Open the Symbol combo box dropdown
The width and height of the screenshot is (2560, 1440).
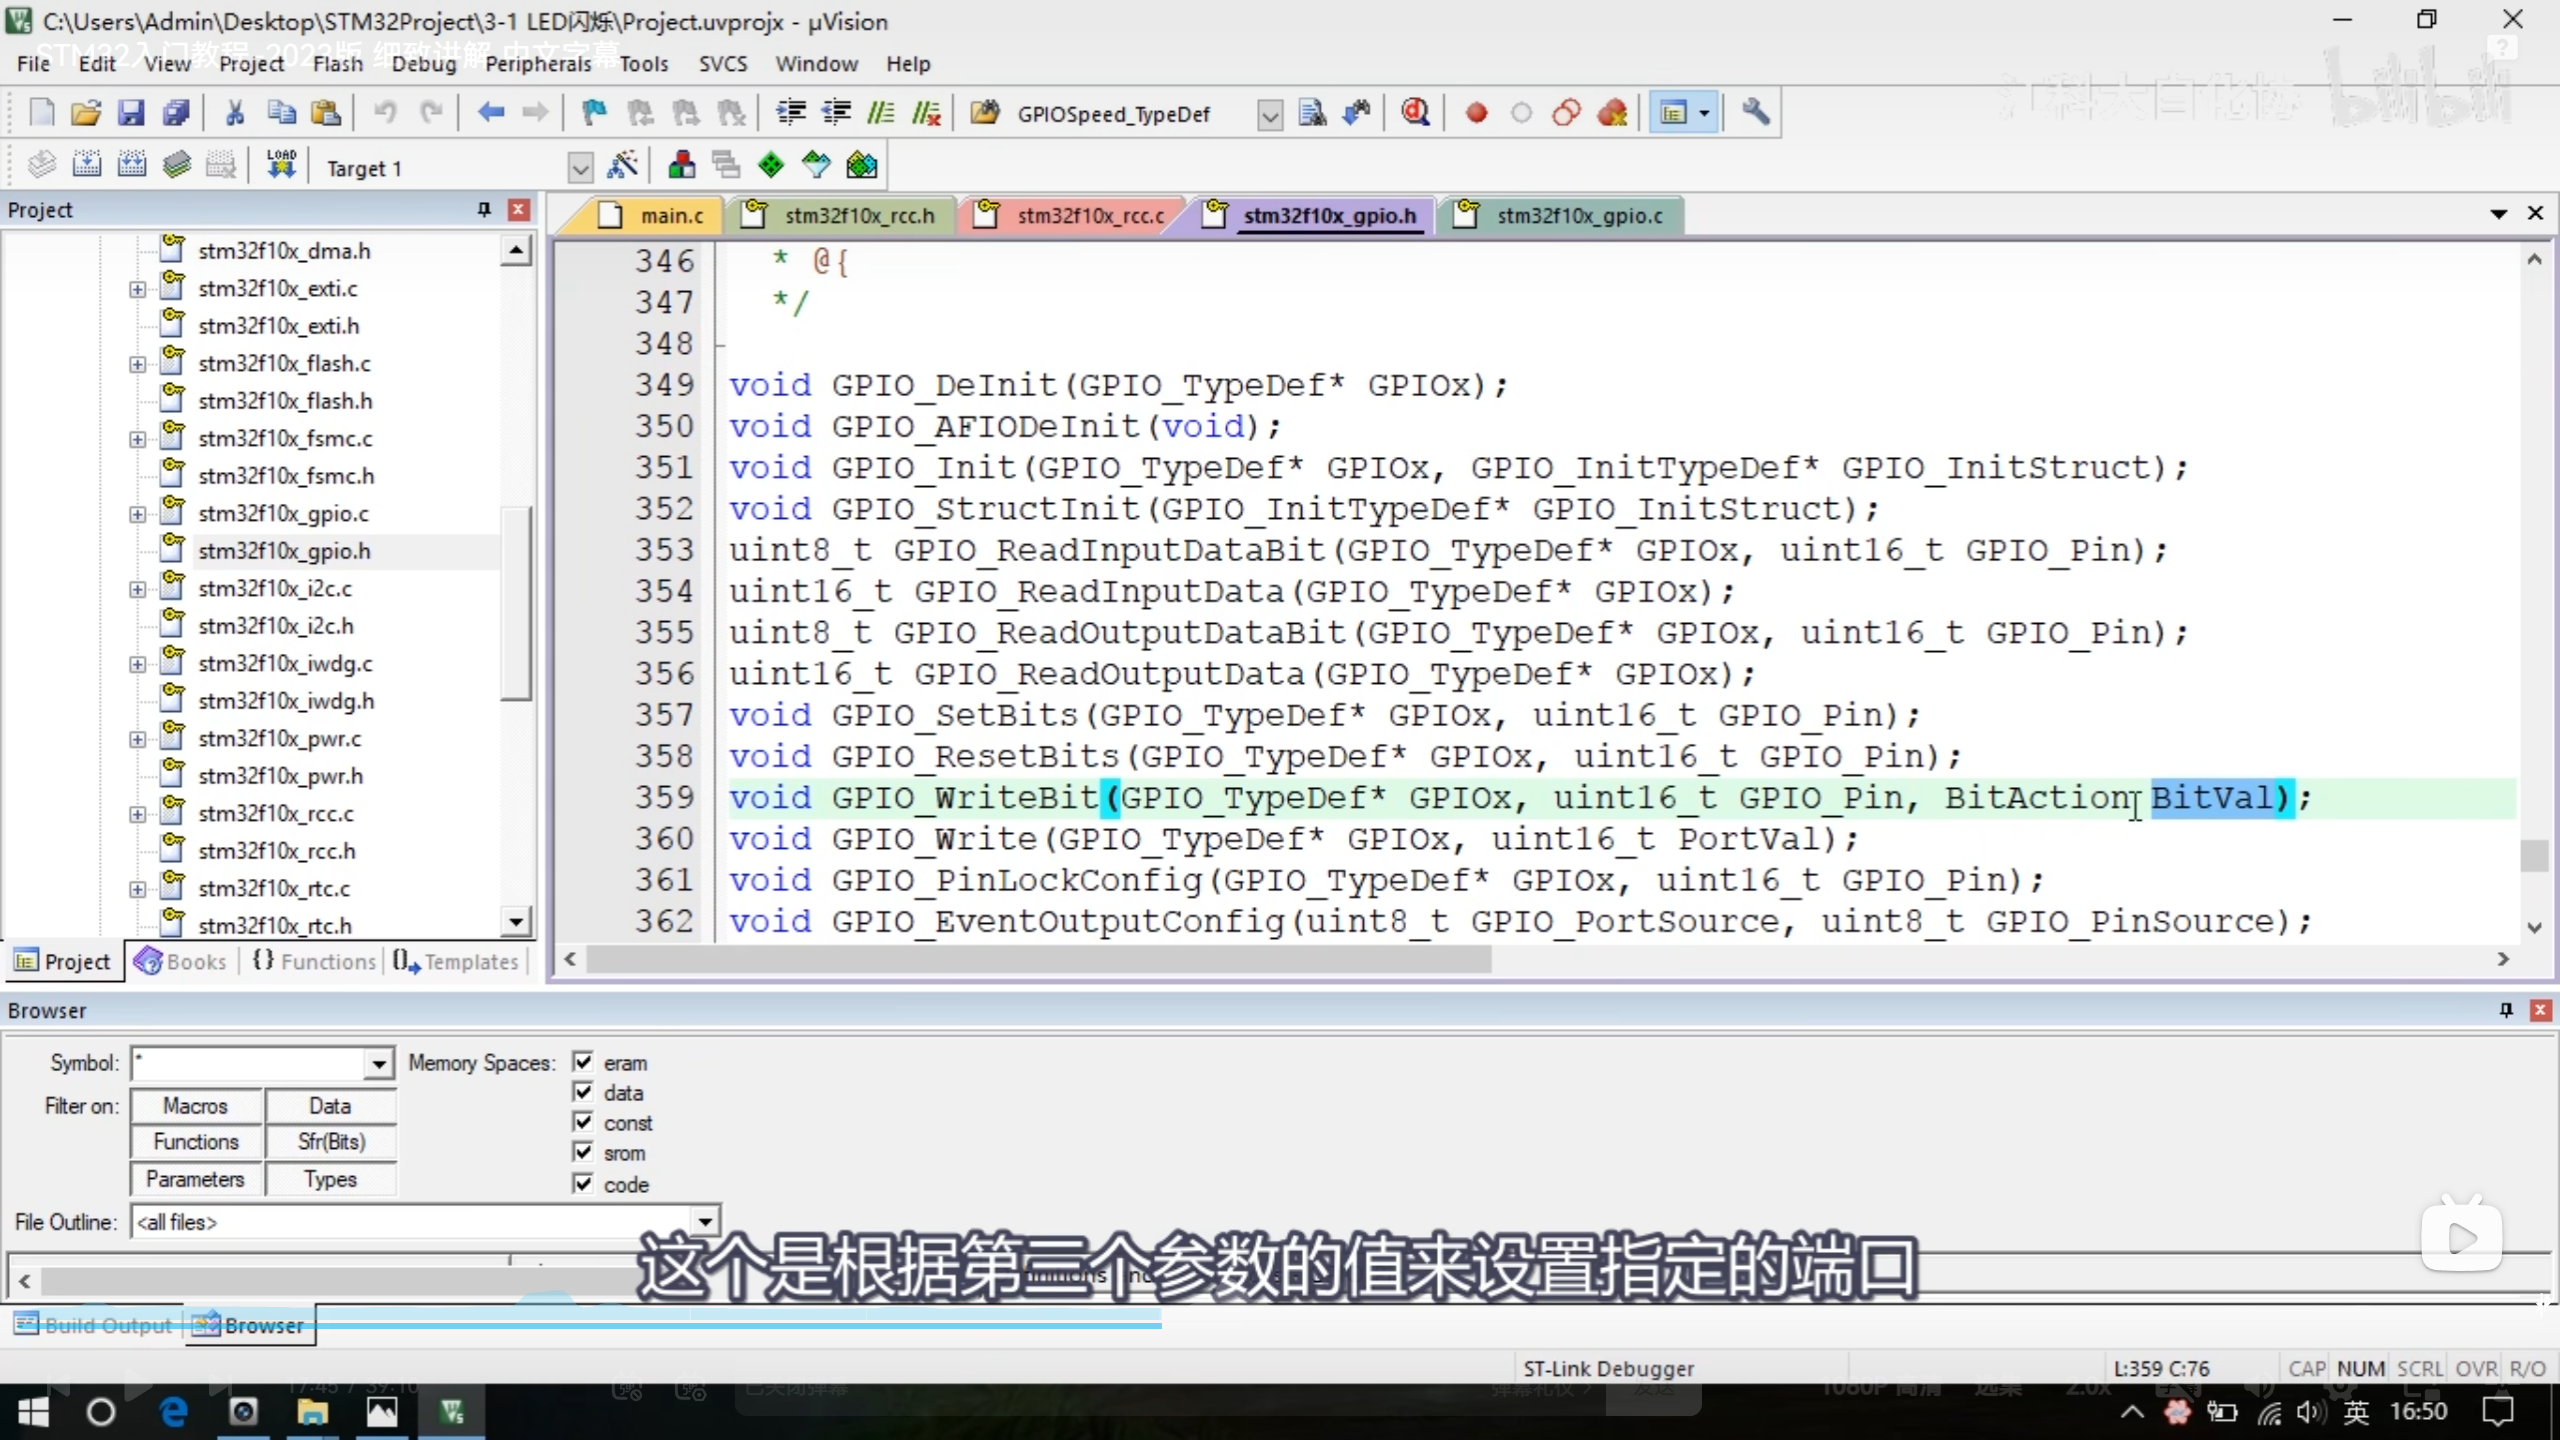[378, 1063]
